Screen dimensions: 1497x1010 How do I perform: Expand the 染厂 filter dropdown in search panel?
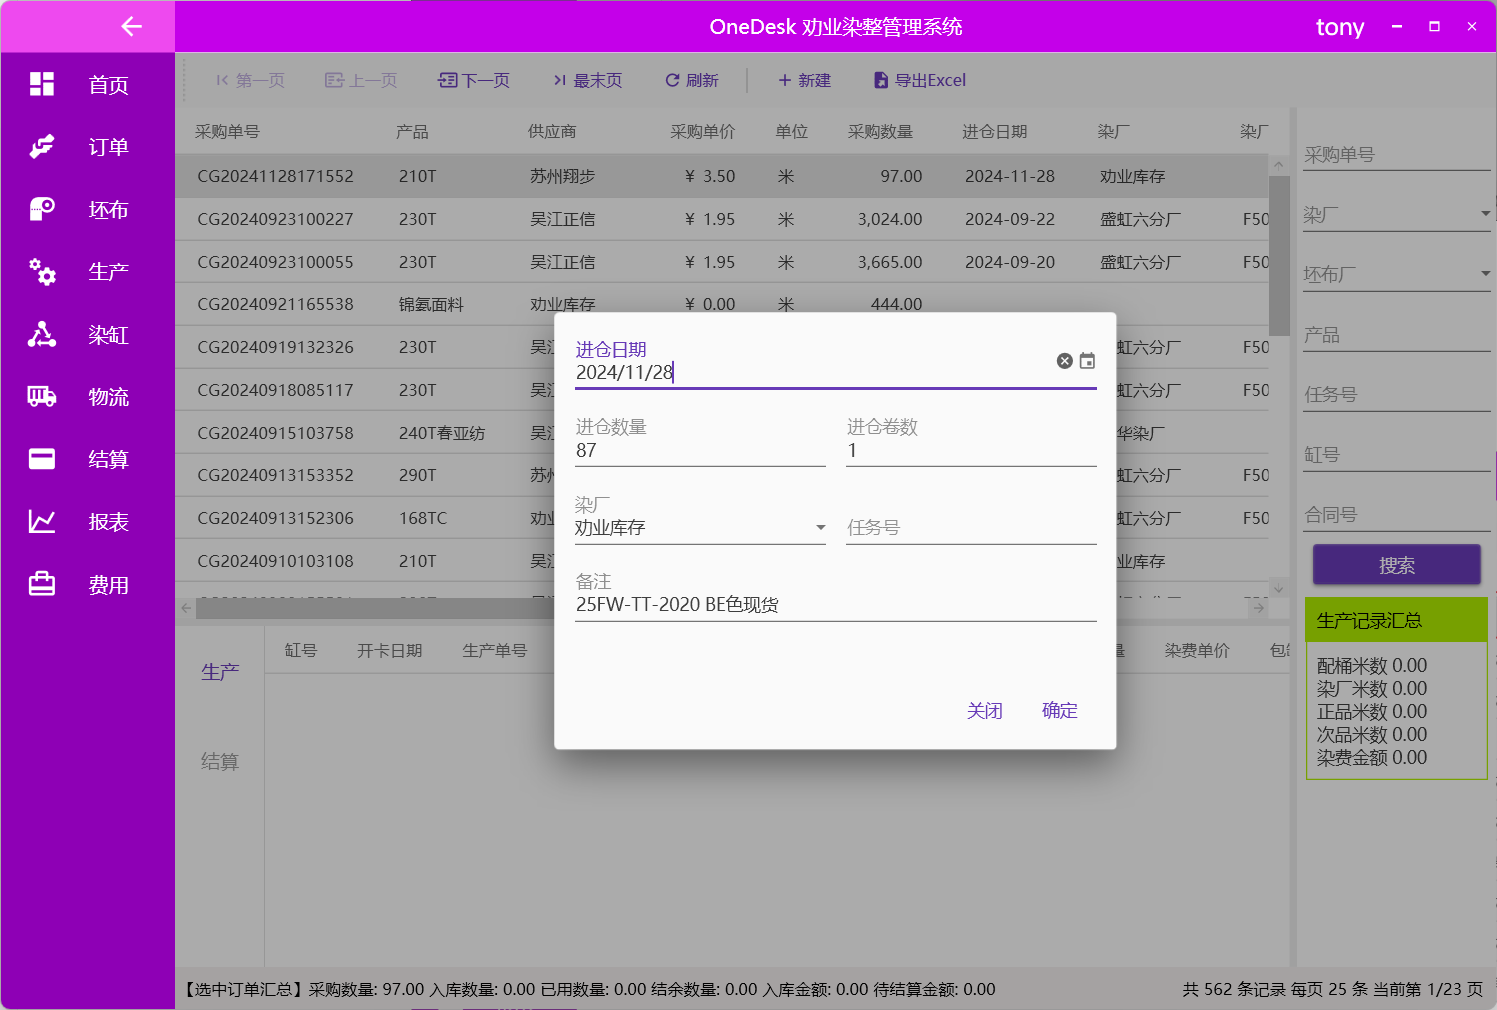[1485, 214]
